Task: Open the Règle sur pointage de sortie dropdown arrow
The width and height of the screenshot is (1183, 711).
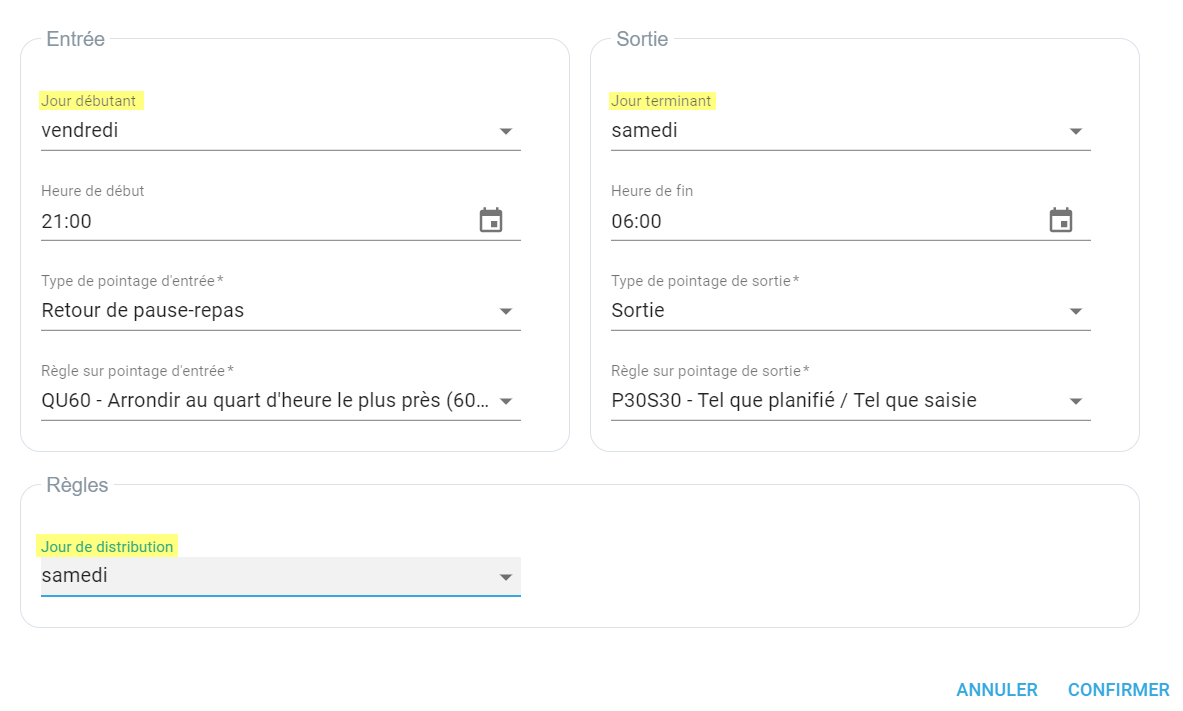Action: [1076, 401]
